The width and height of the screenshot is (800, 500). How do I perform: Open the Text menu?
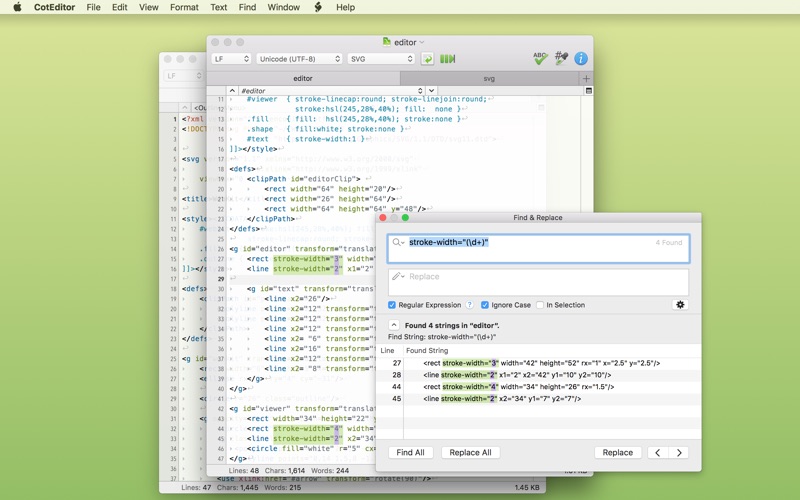pyautogui.click(x=218, y=7)
